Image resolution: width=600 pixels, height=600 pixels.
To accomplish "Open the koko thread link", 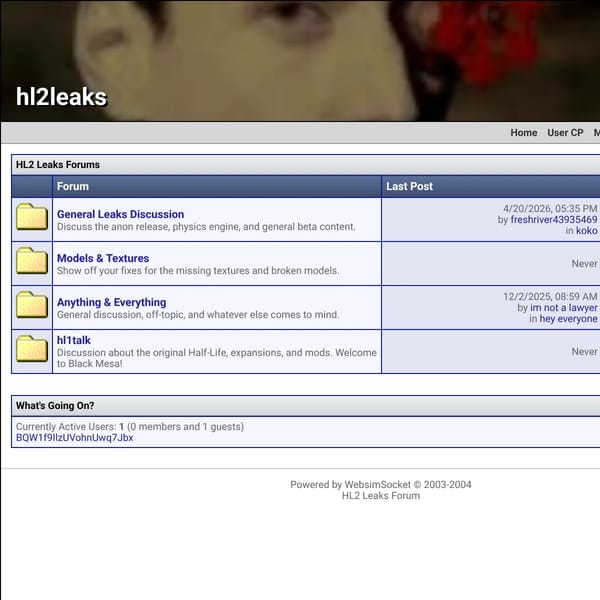I will 587,231.
